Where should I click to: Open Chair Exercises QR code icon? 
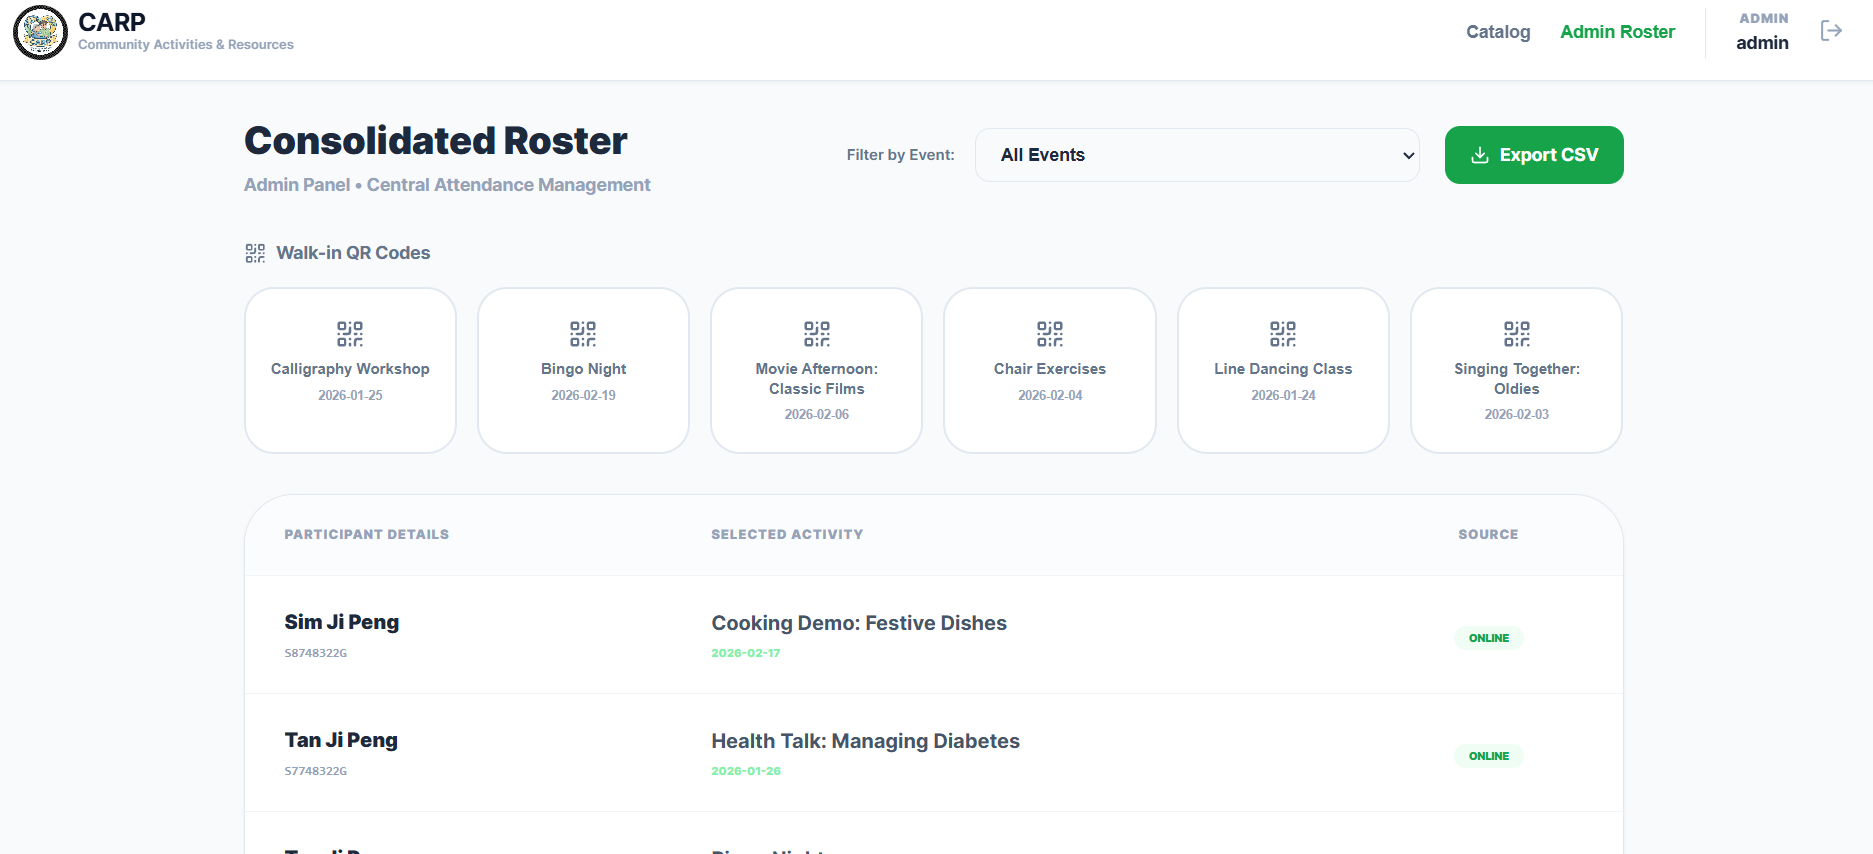click(x=1050, y=333)
